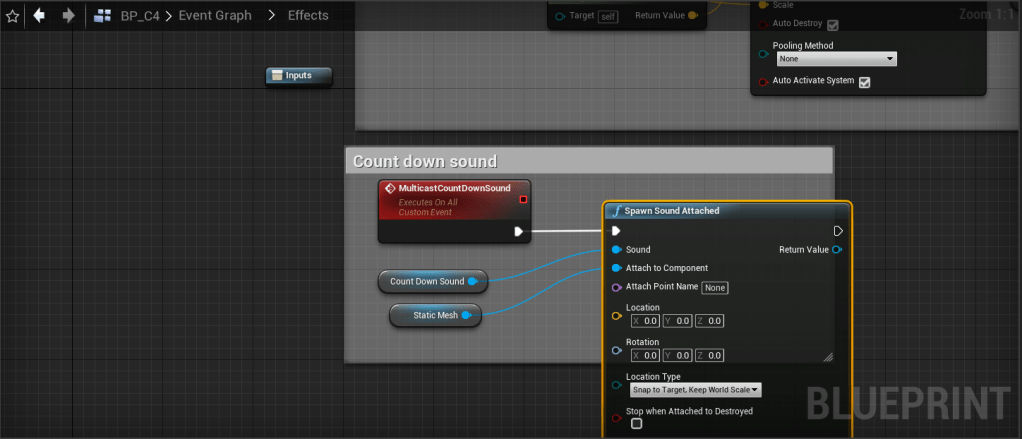The width and height of the screenshot is (1022, 439).
Task: Click the breadcrumb chevron after BP_C4
Action: click(168, 15)
